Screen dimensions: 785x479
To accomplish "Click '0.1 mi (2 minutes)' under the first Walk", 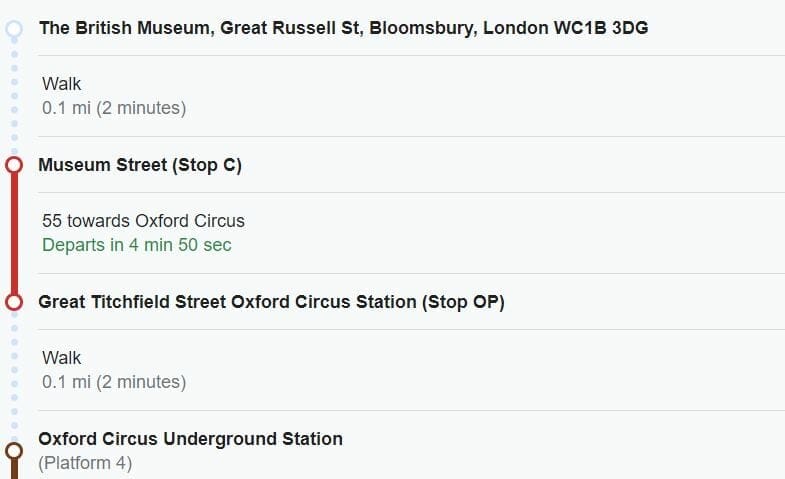I will coord(114,108).
